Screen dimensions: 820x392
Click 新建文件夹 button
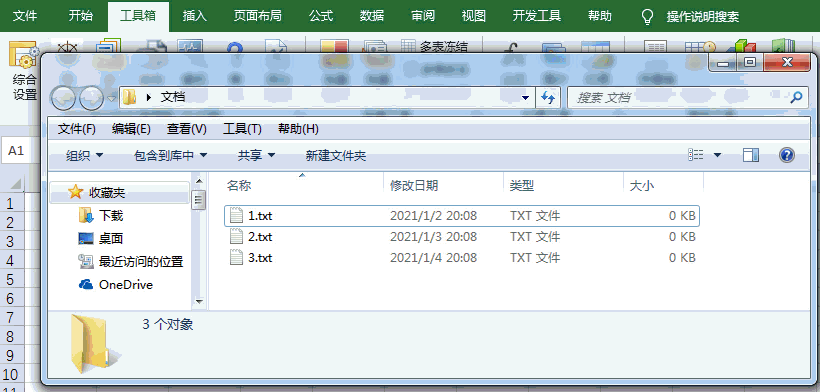point(336,155)
